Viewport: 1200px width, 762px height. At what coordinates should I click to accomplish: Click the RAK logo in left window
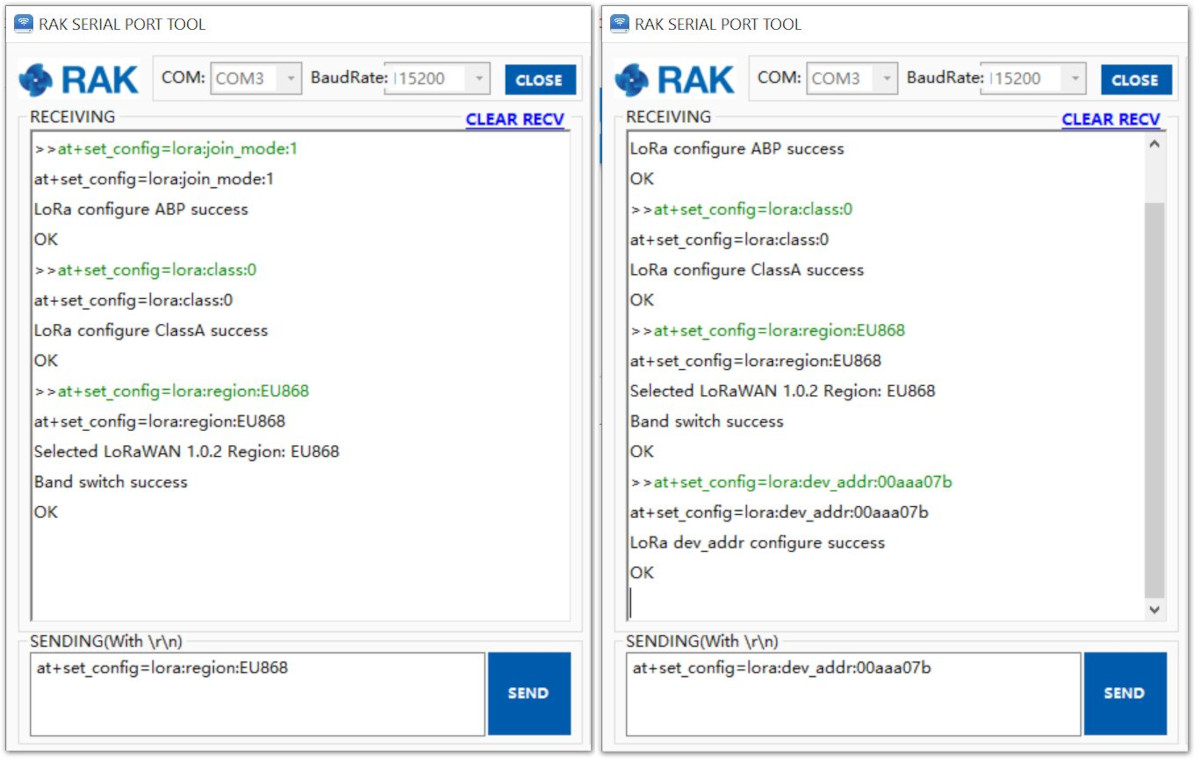coord(78,79)
